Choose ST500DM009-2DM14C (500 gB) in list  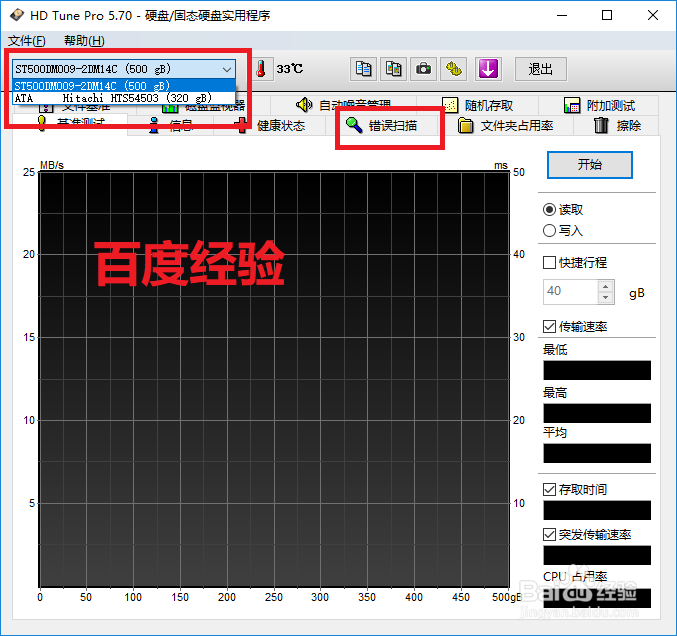(124, 85)
